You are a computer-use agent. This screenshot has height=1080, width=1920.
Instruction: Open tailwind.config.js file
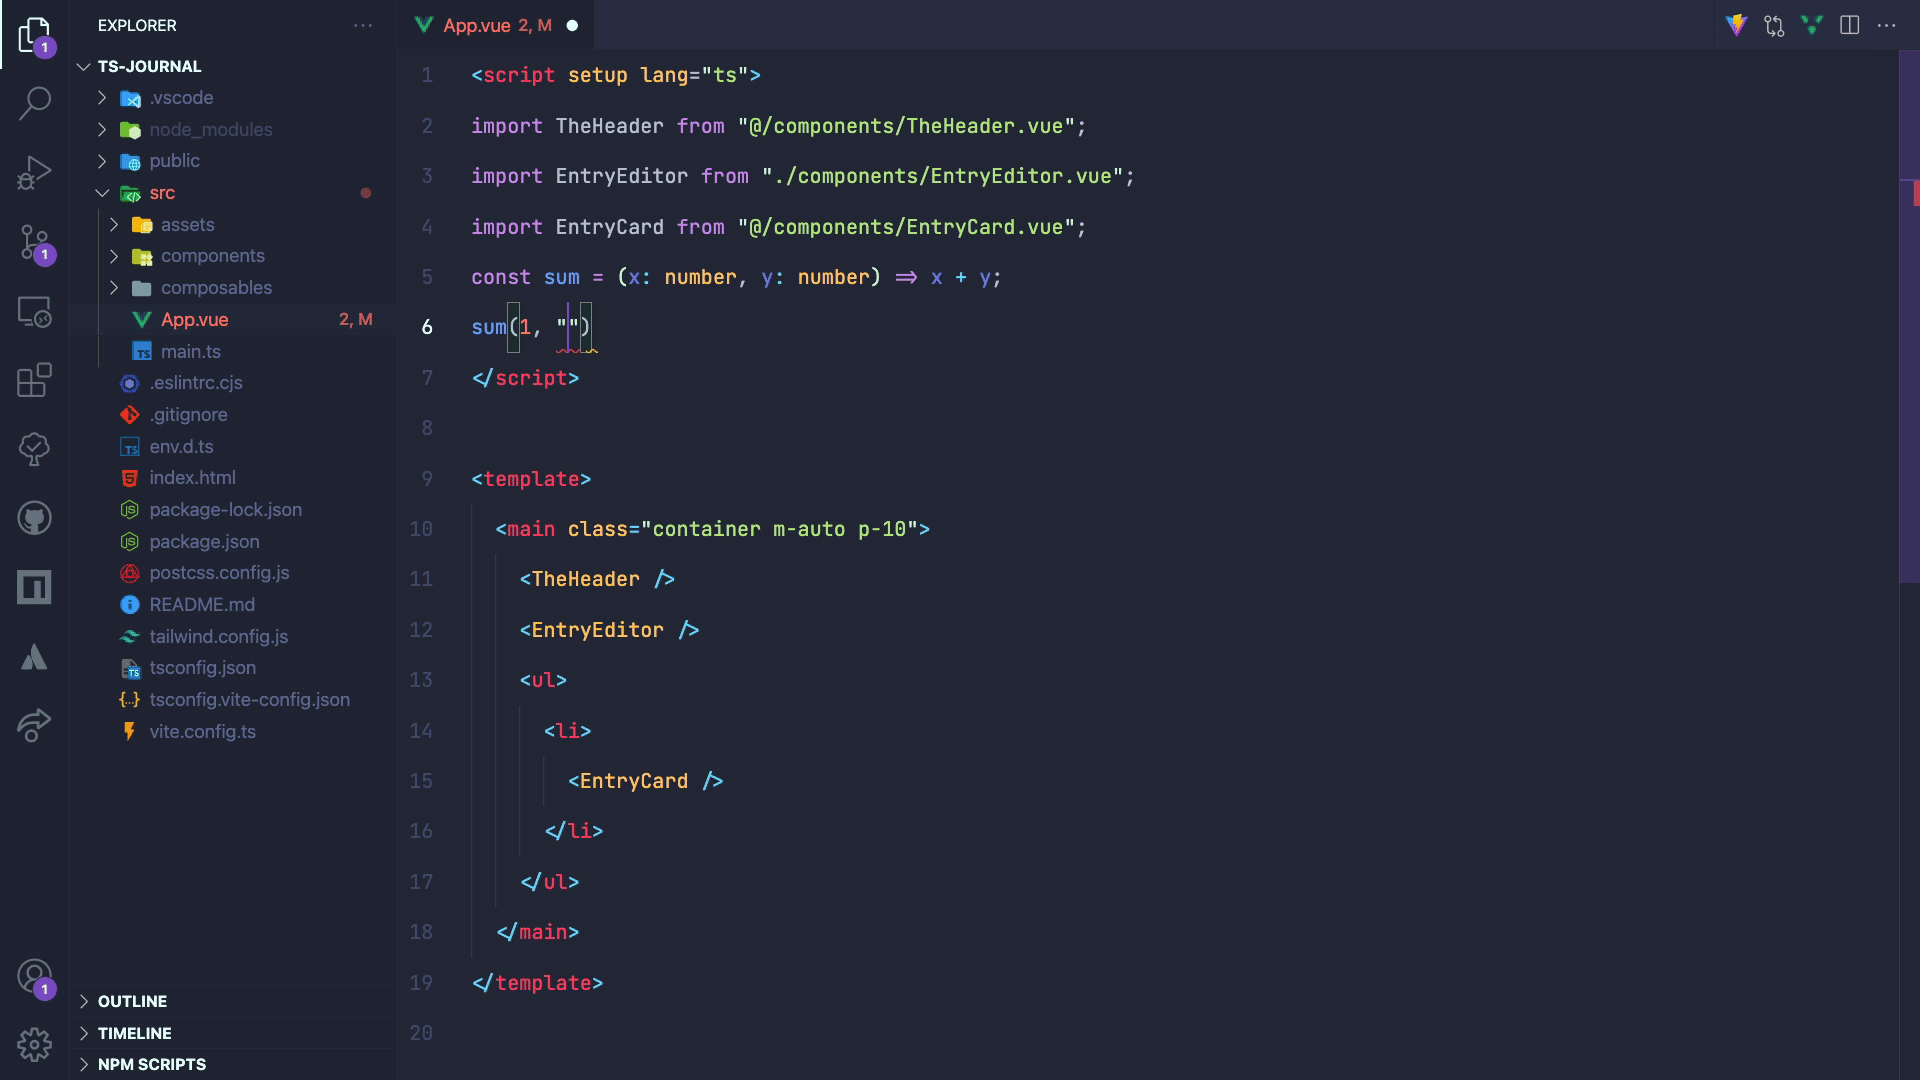coord(233,636)
